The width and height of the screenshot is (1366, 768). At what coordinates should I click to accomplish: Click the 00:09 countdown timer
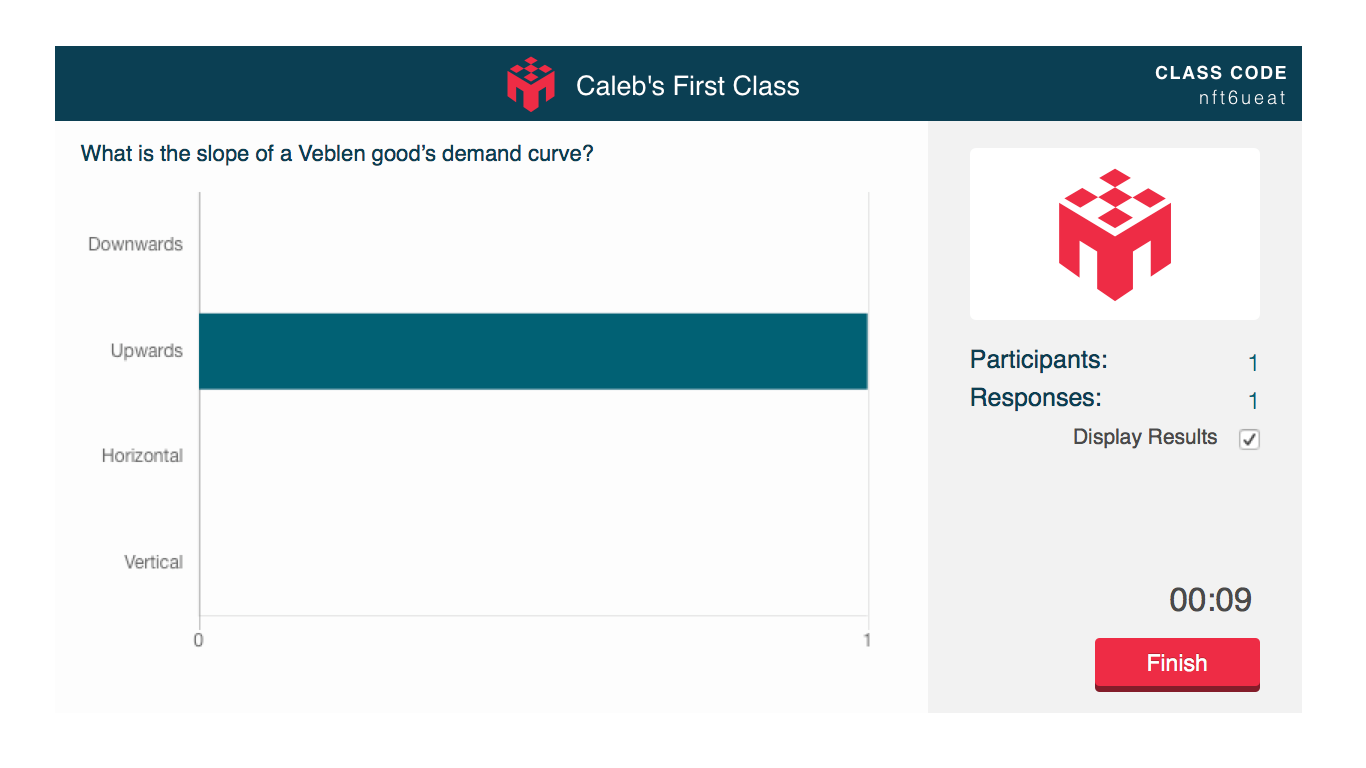1210,600
